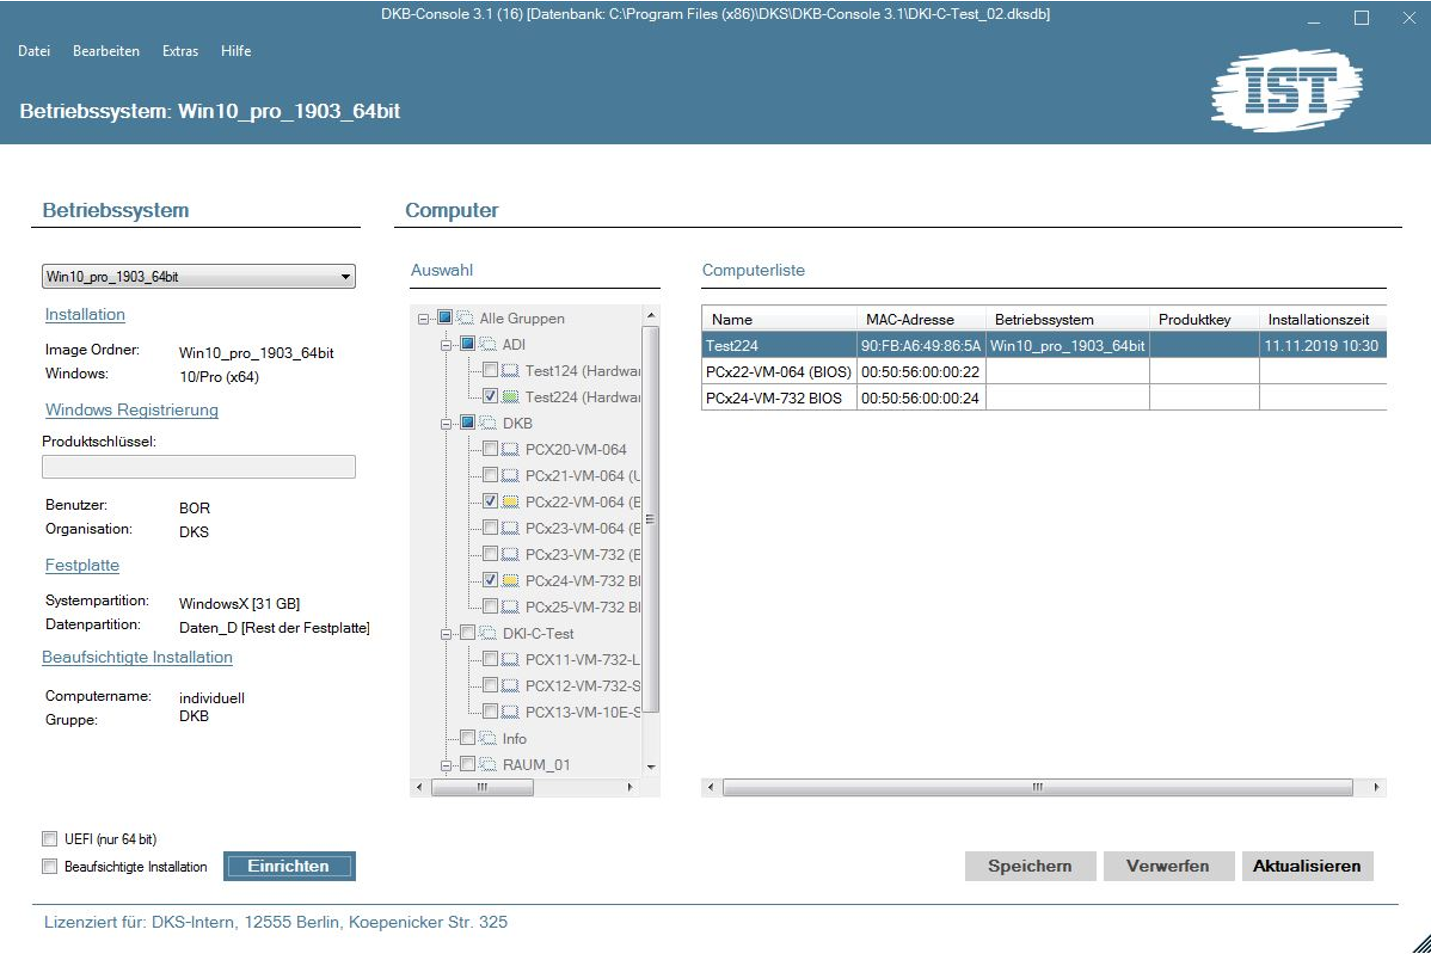The width and height of the screenshot is (1433, 955).
Task: Click the DKI-C-Test group icon
Action: coord(488,633)
